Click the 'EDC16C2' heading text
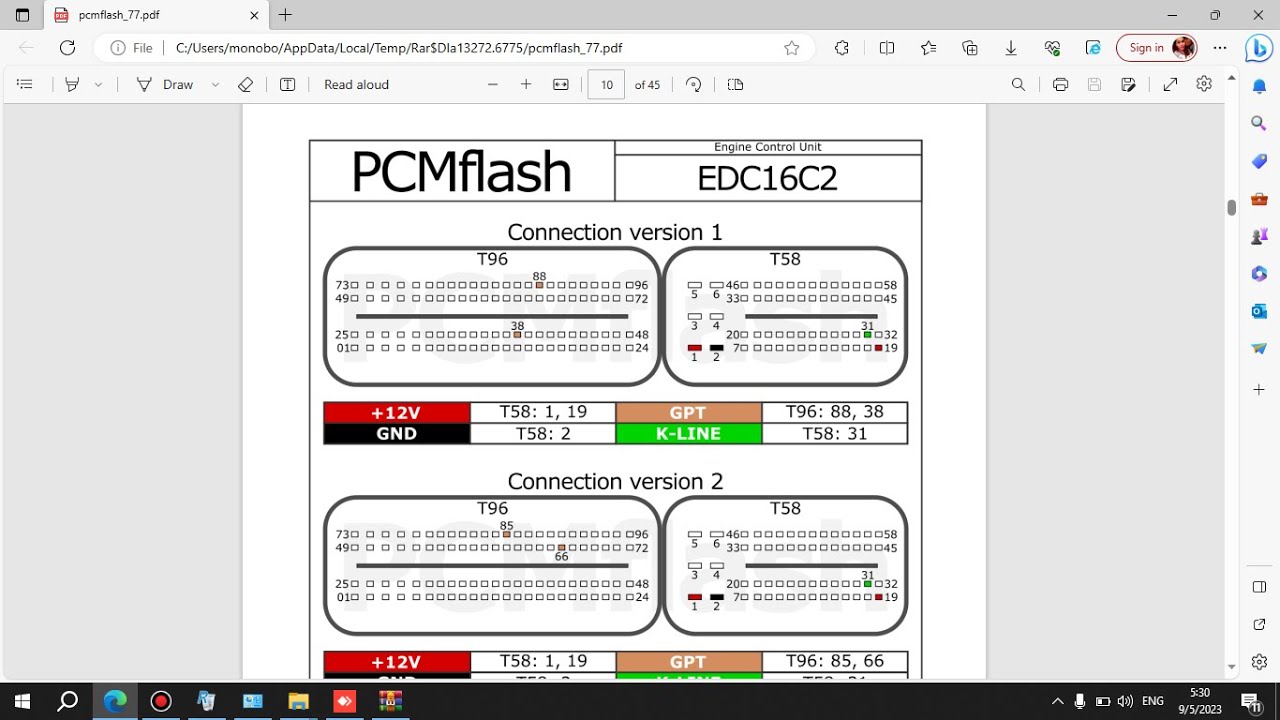The image size is (1280, 720). tap(767, 178)
